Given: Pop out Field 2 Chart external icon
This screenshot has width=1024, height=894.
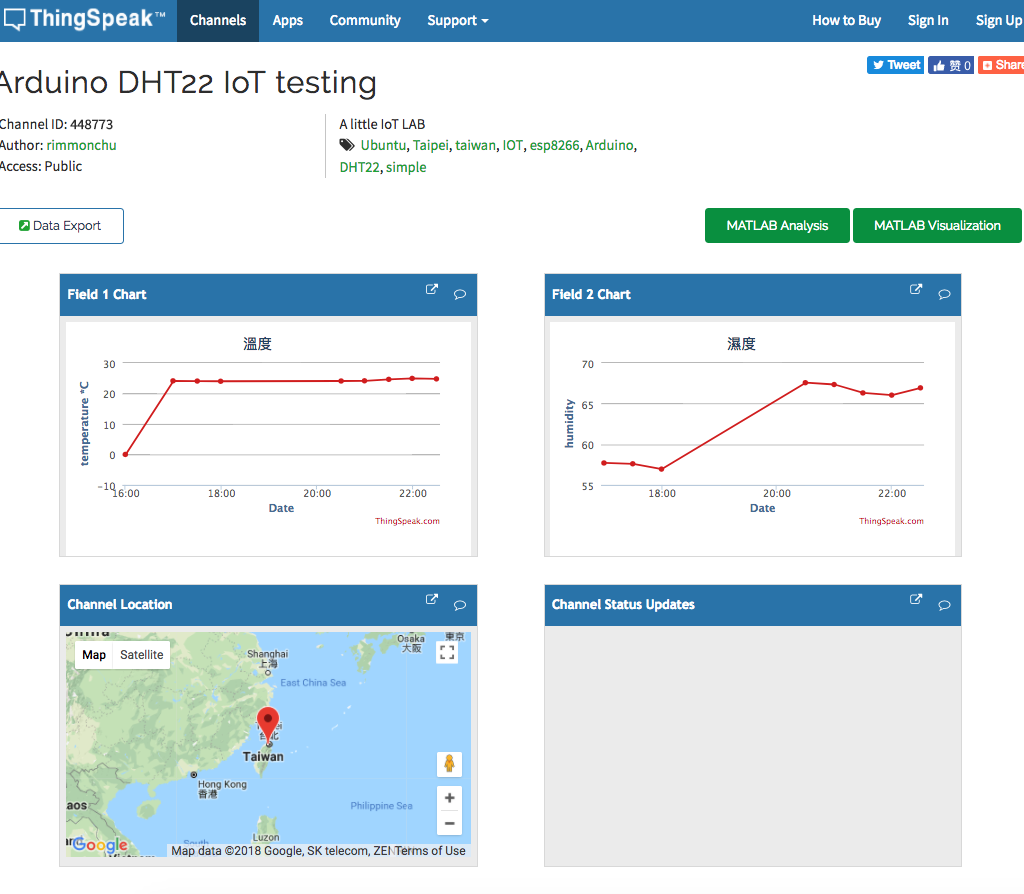Looking at the screenshot, I should 916,289.
